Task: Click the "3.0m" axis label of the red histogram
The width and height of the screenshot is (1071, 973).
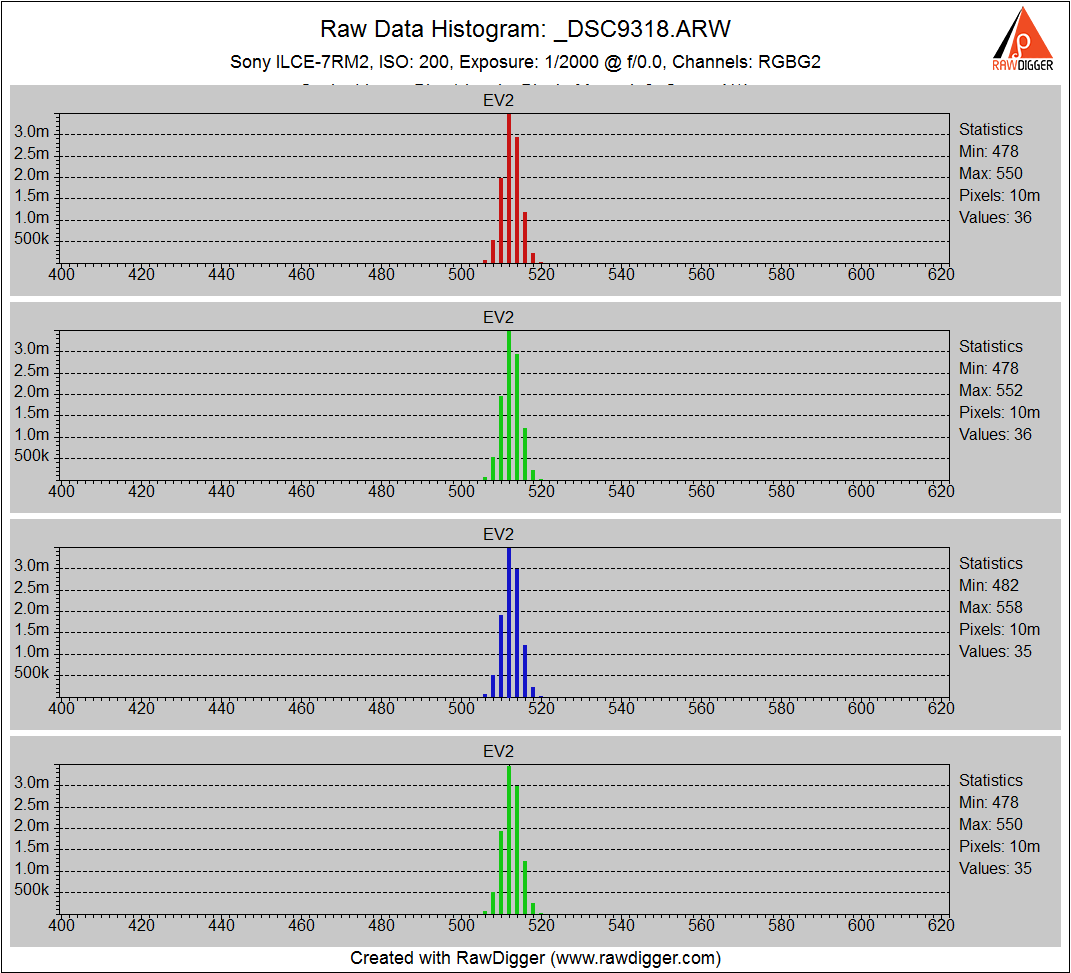Action: point(31,132)
